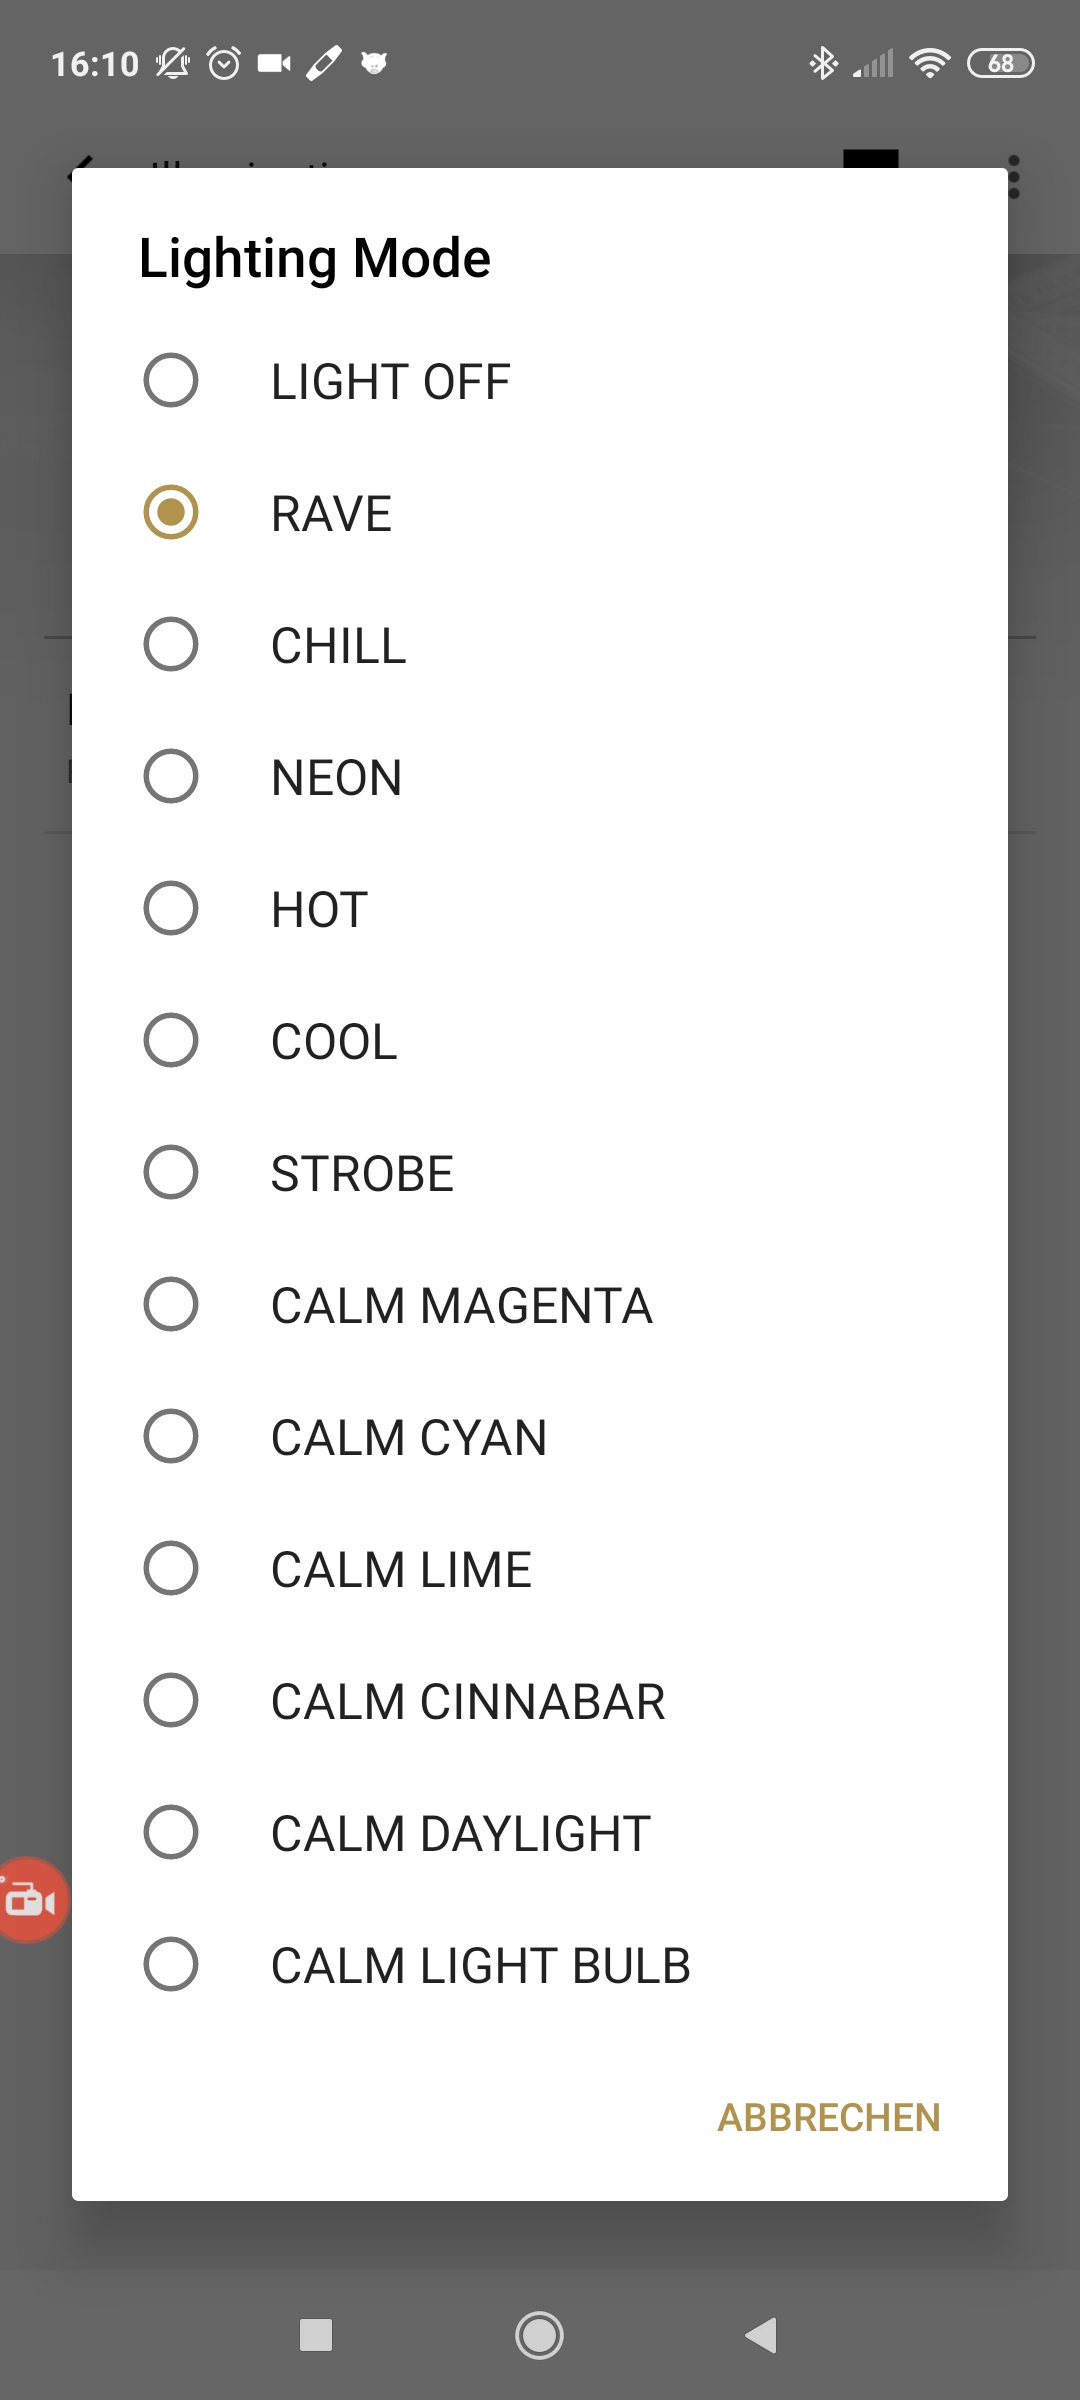Select the CHILL radio button
1080x2400 pixels.
(171, 645)
